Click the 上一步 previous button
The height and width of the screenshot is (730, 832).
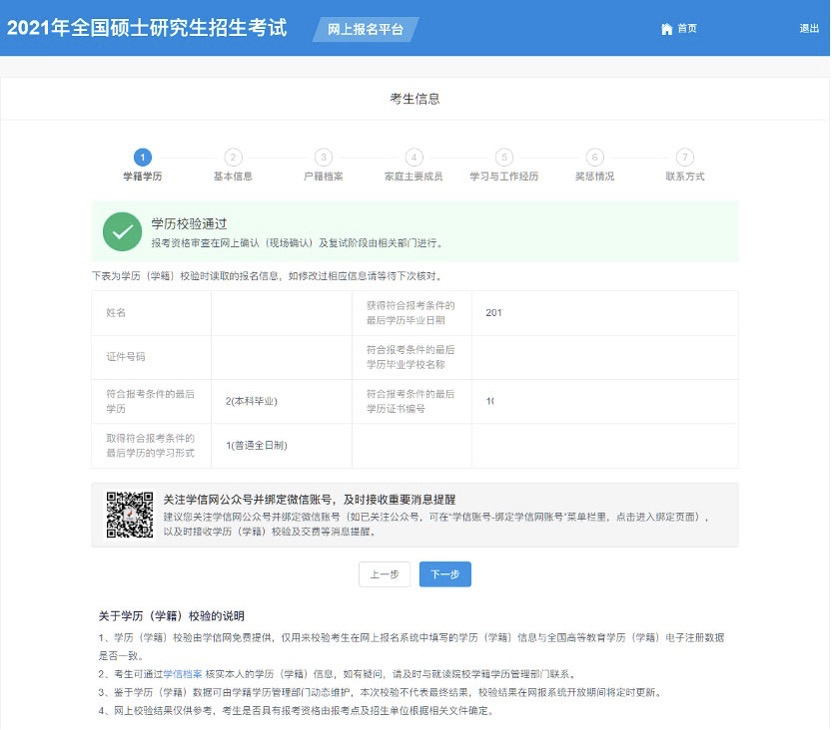click(x=385, y=574)
